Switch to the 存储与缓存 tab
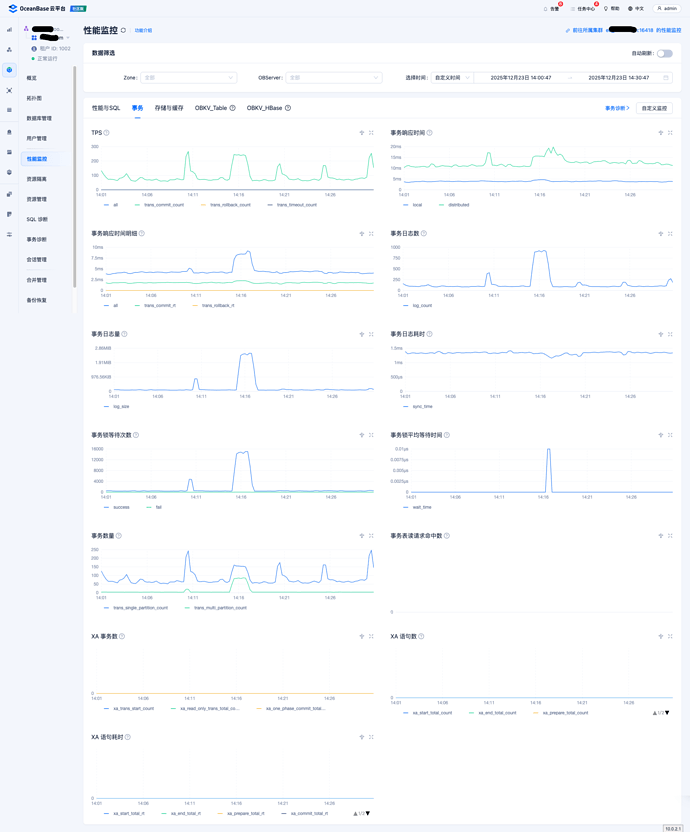This screenshot has height=832, width=690. (x=169, y=108)
